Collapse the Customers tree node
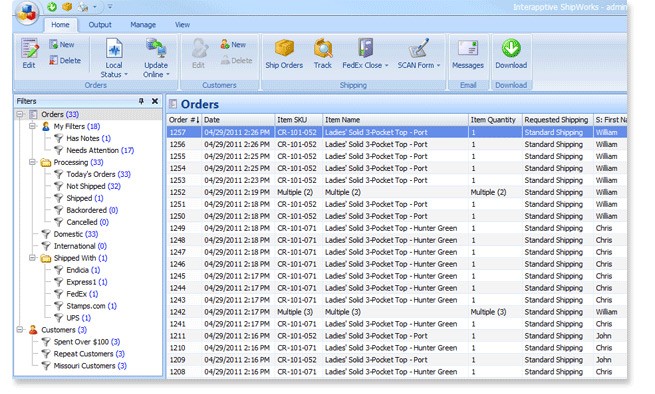This screenshot has width=655, height=394. coord(20,330)
